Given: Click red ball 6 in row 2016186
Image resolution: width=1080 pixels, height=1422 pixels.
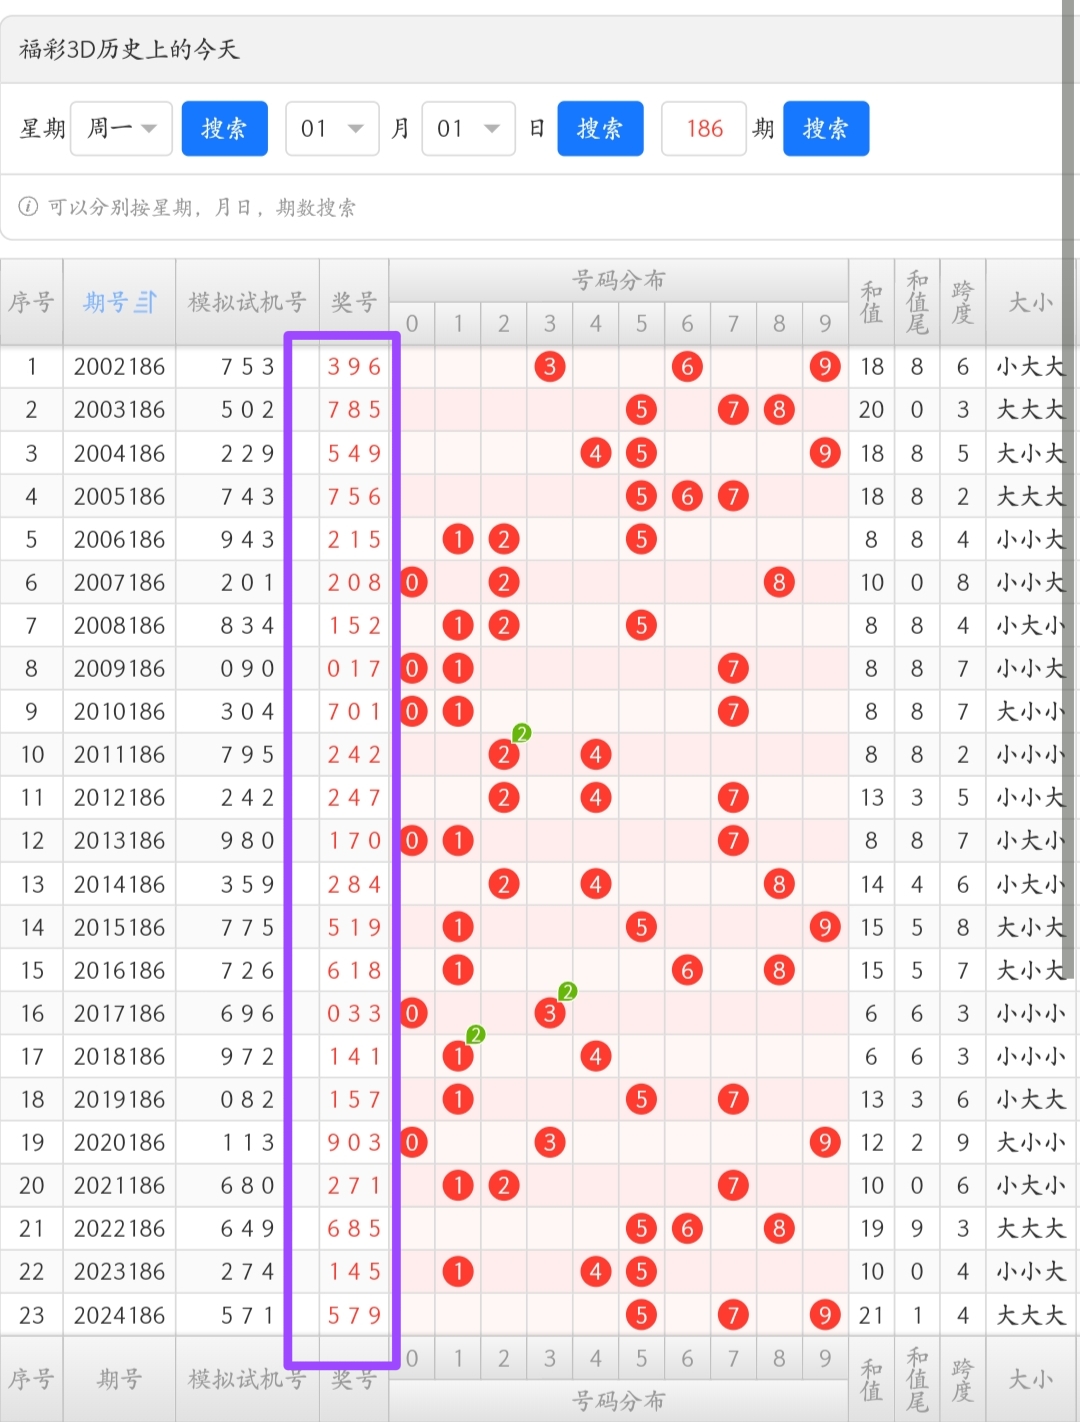Looking at the screenshot, I should [x=687, y=971].
